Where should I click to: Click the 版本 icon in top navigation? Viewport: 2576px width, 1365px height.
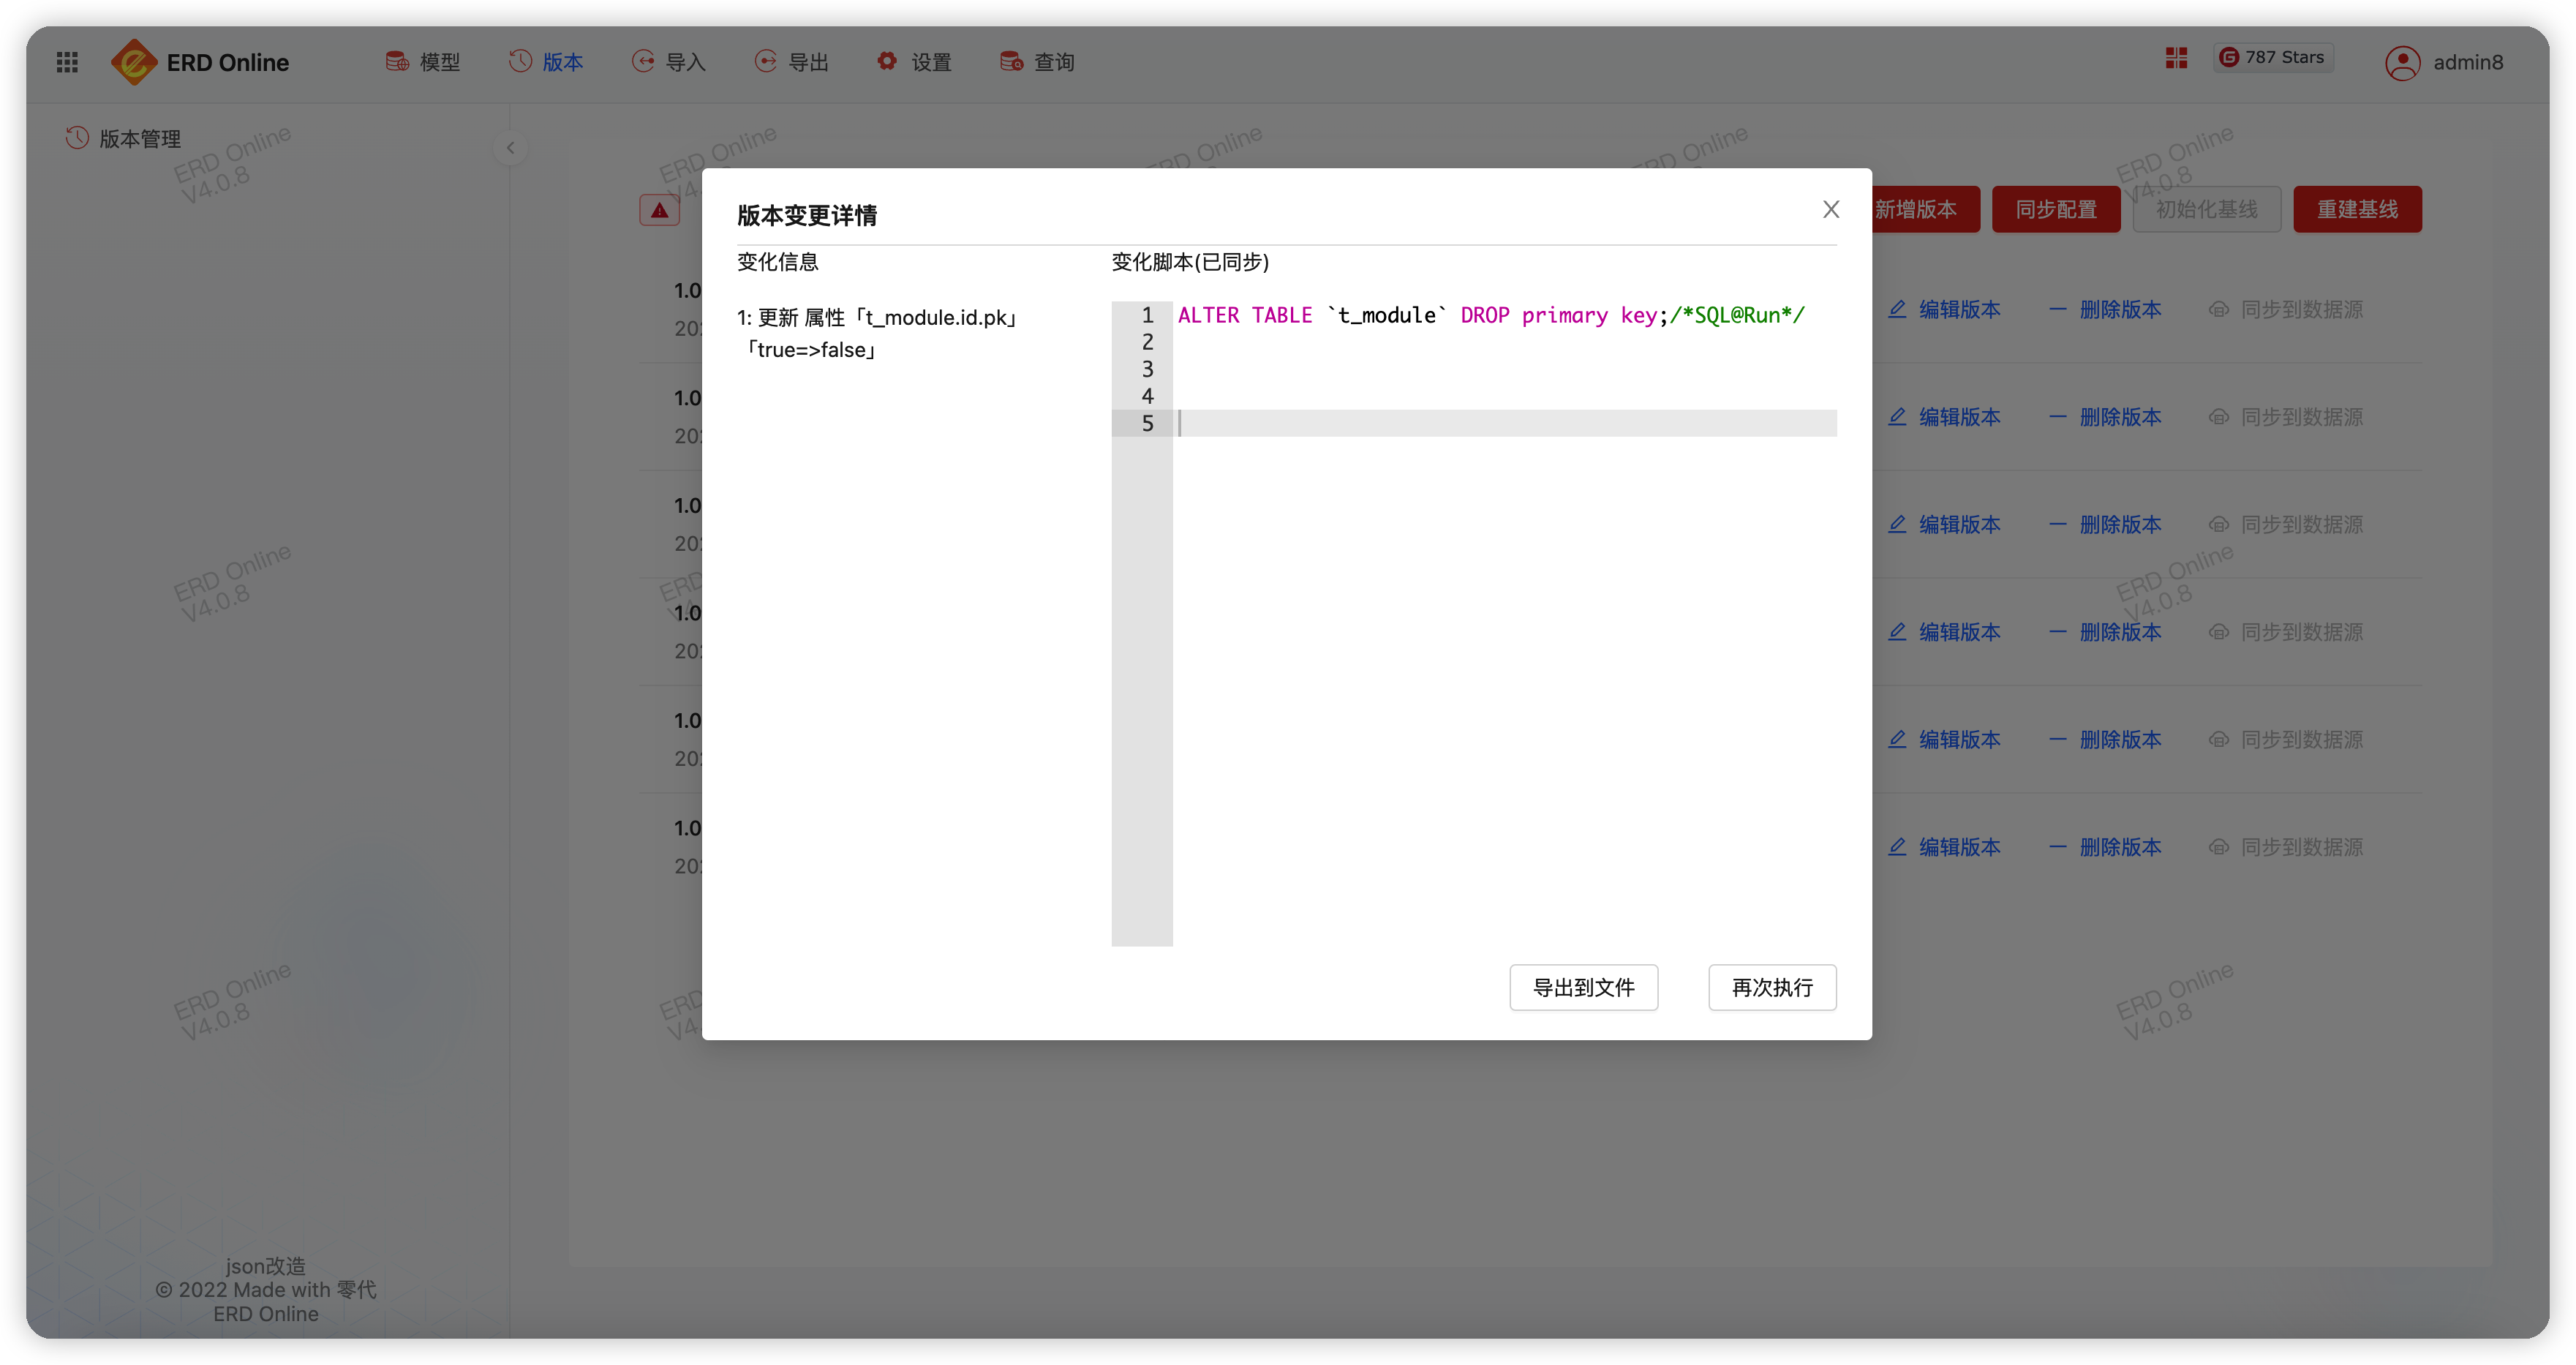coord(519,61)
